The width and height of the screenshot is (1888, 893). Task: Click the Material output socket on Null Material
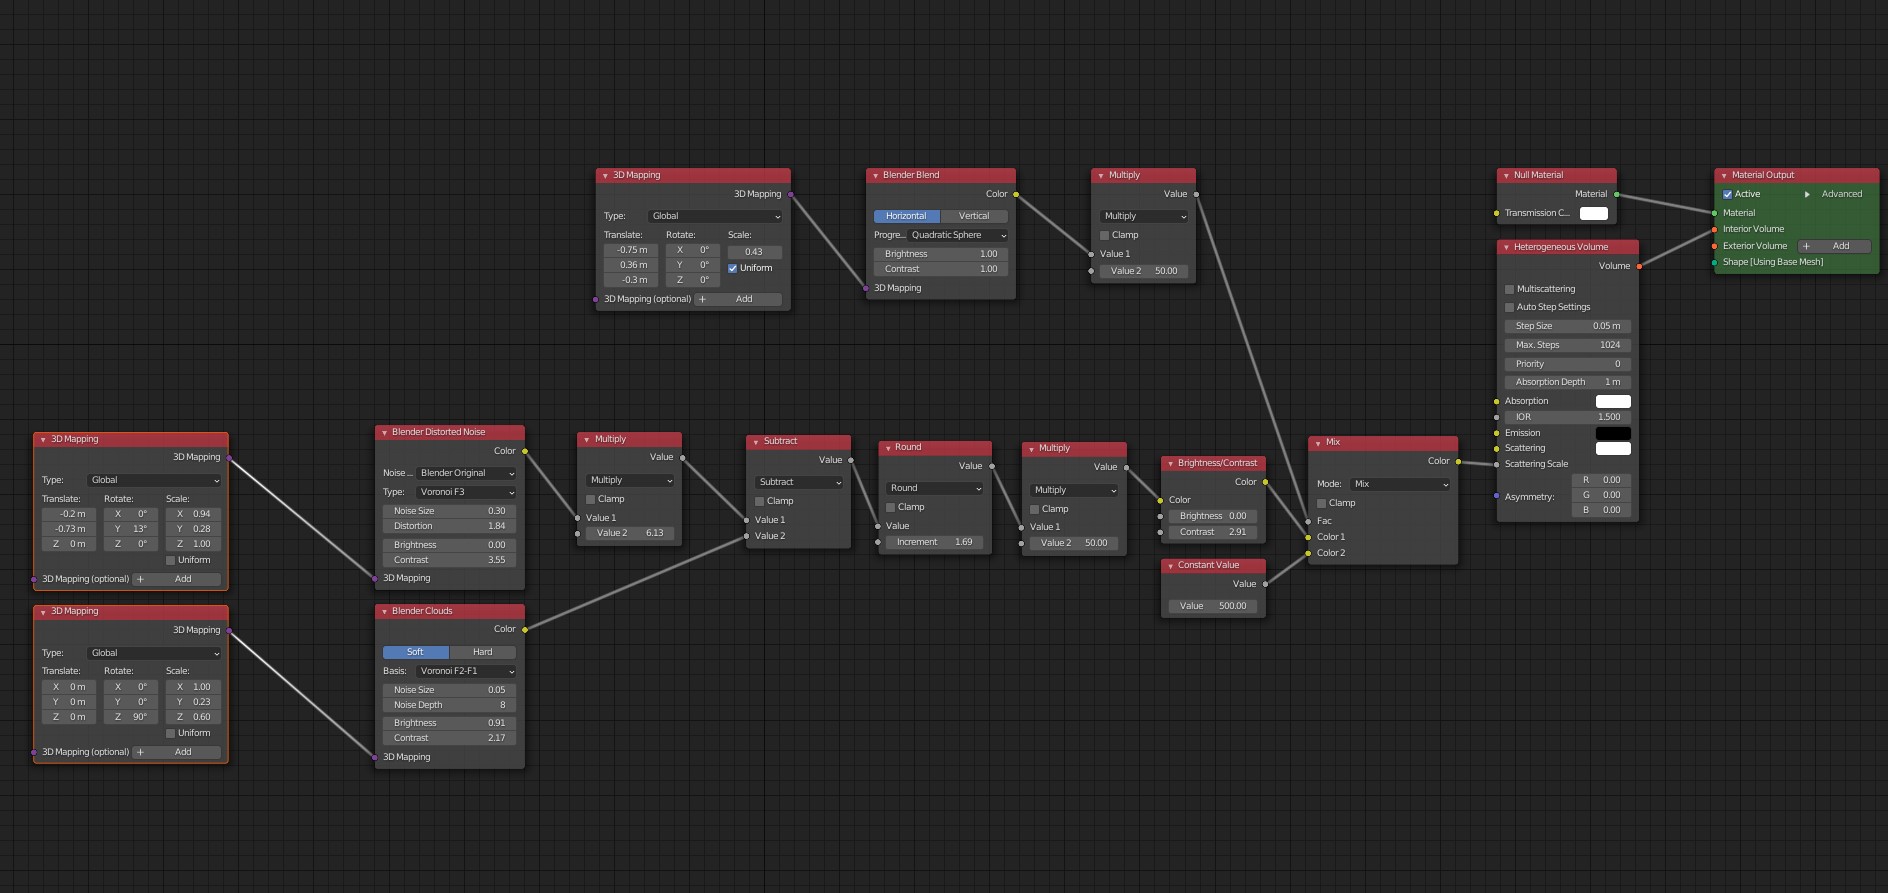[1617, 194]
